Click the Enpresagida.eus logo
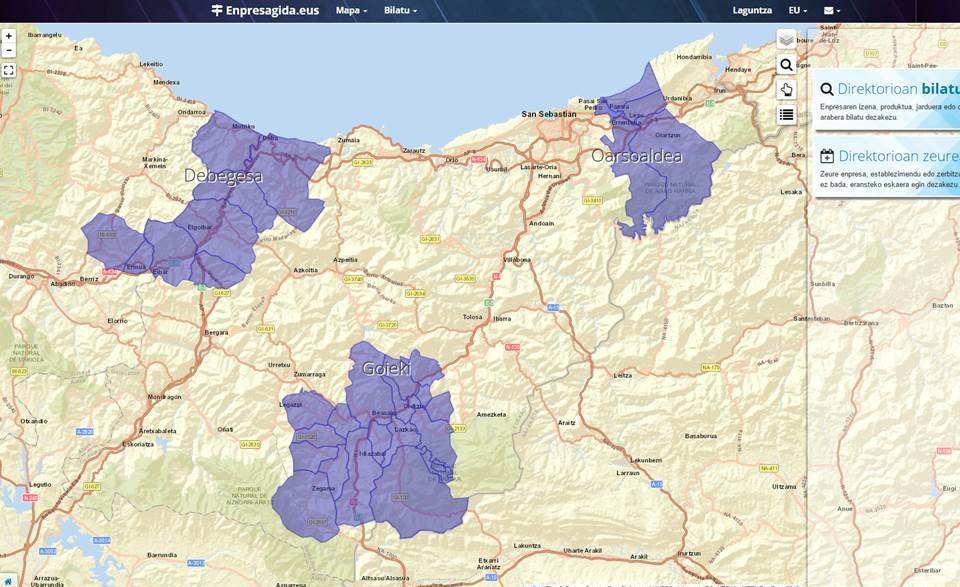Image resolution: width=960 pixels, height=587 pixels. coord(265,10)
